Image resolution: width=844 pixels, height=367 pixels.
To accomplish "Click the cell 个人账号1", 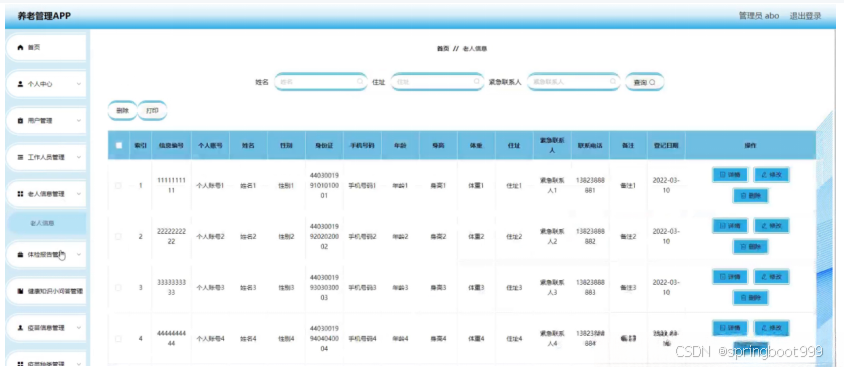I will (210, 186).
